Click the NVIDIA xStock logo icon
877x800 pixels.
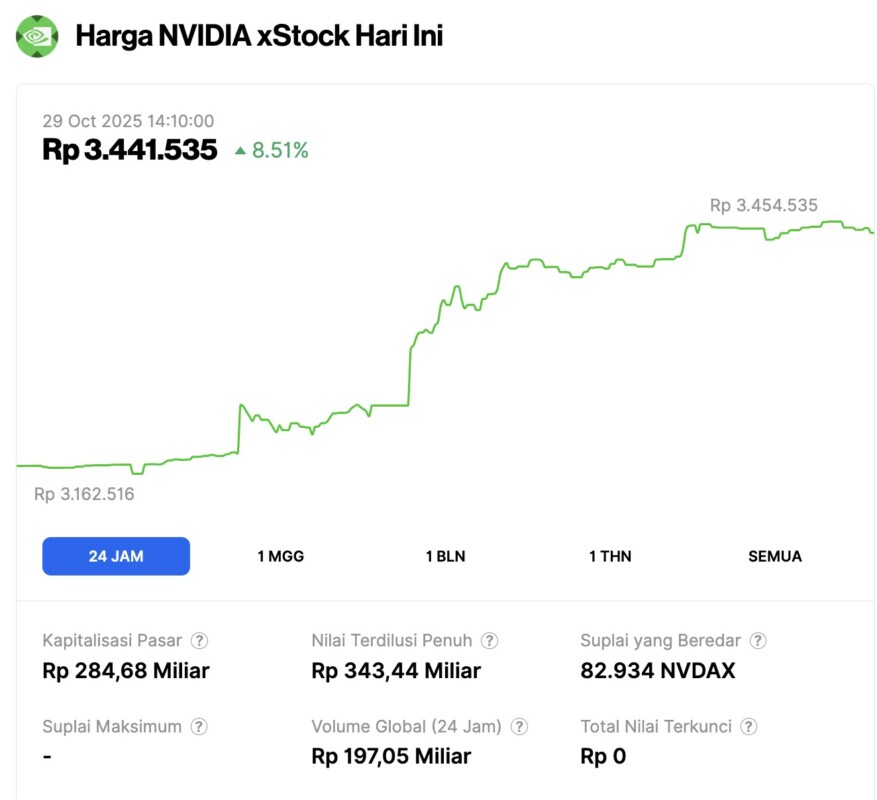pyautogui.click(x=37, y=36)
